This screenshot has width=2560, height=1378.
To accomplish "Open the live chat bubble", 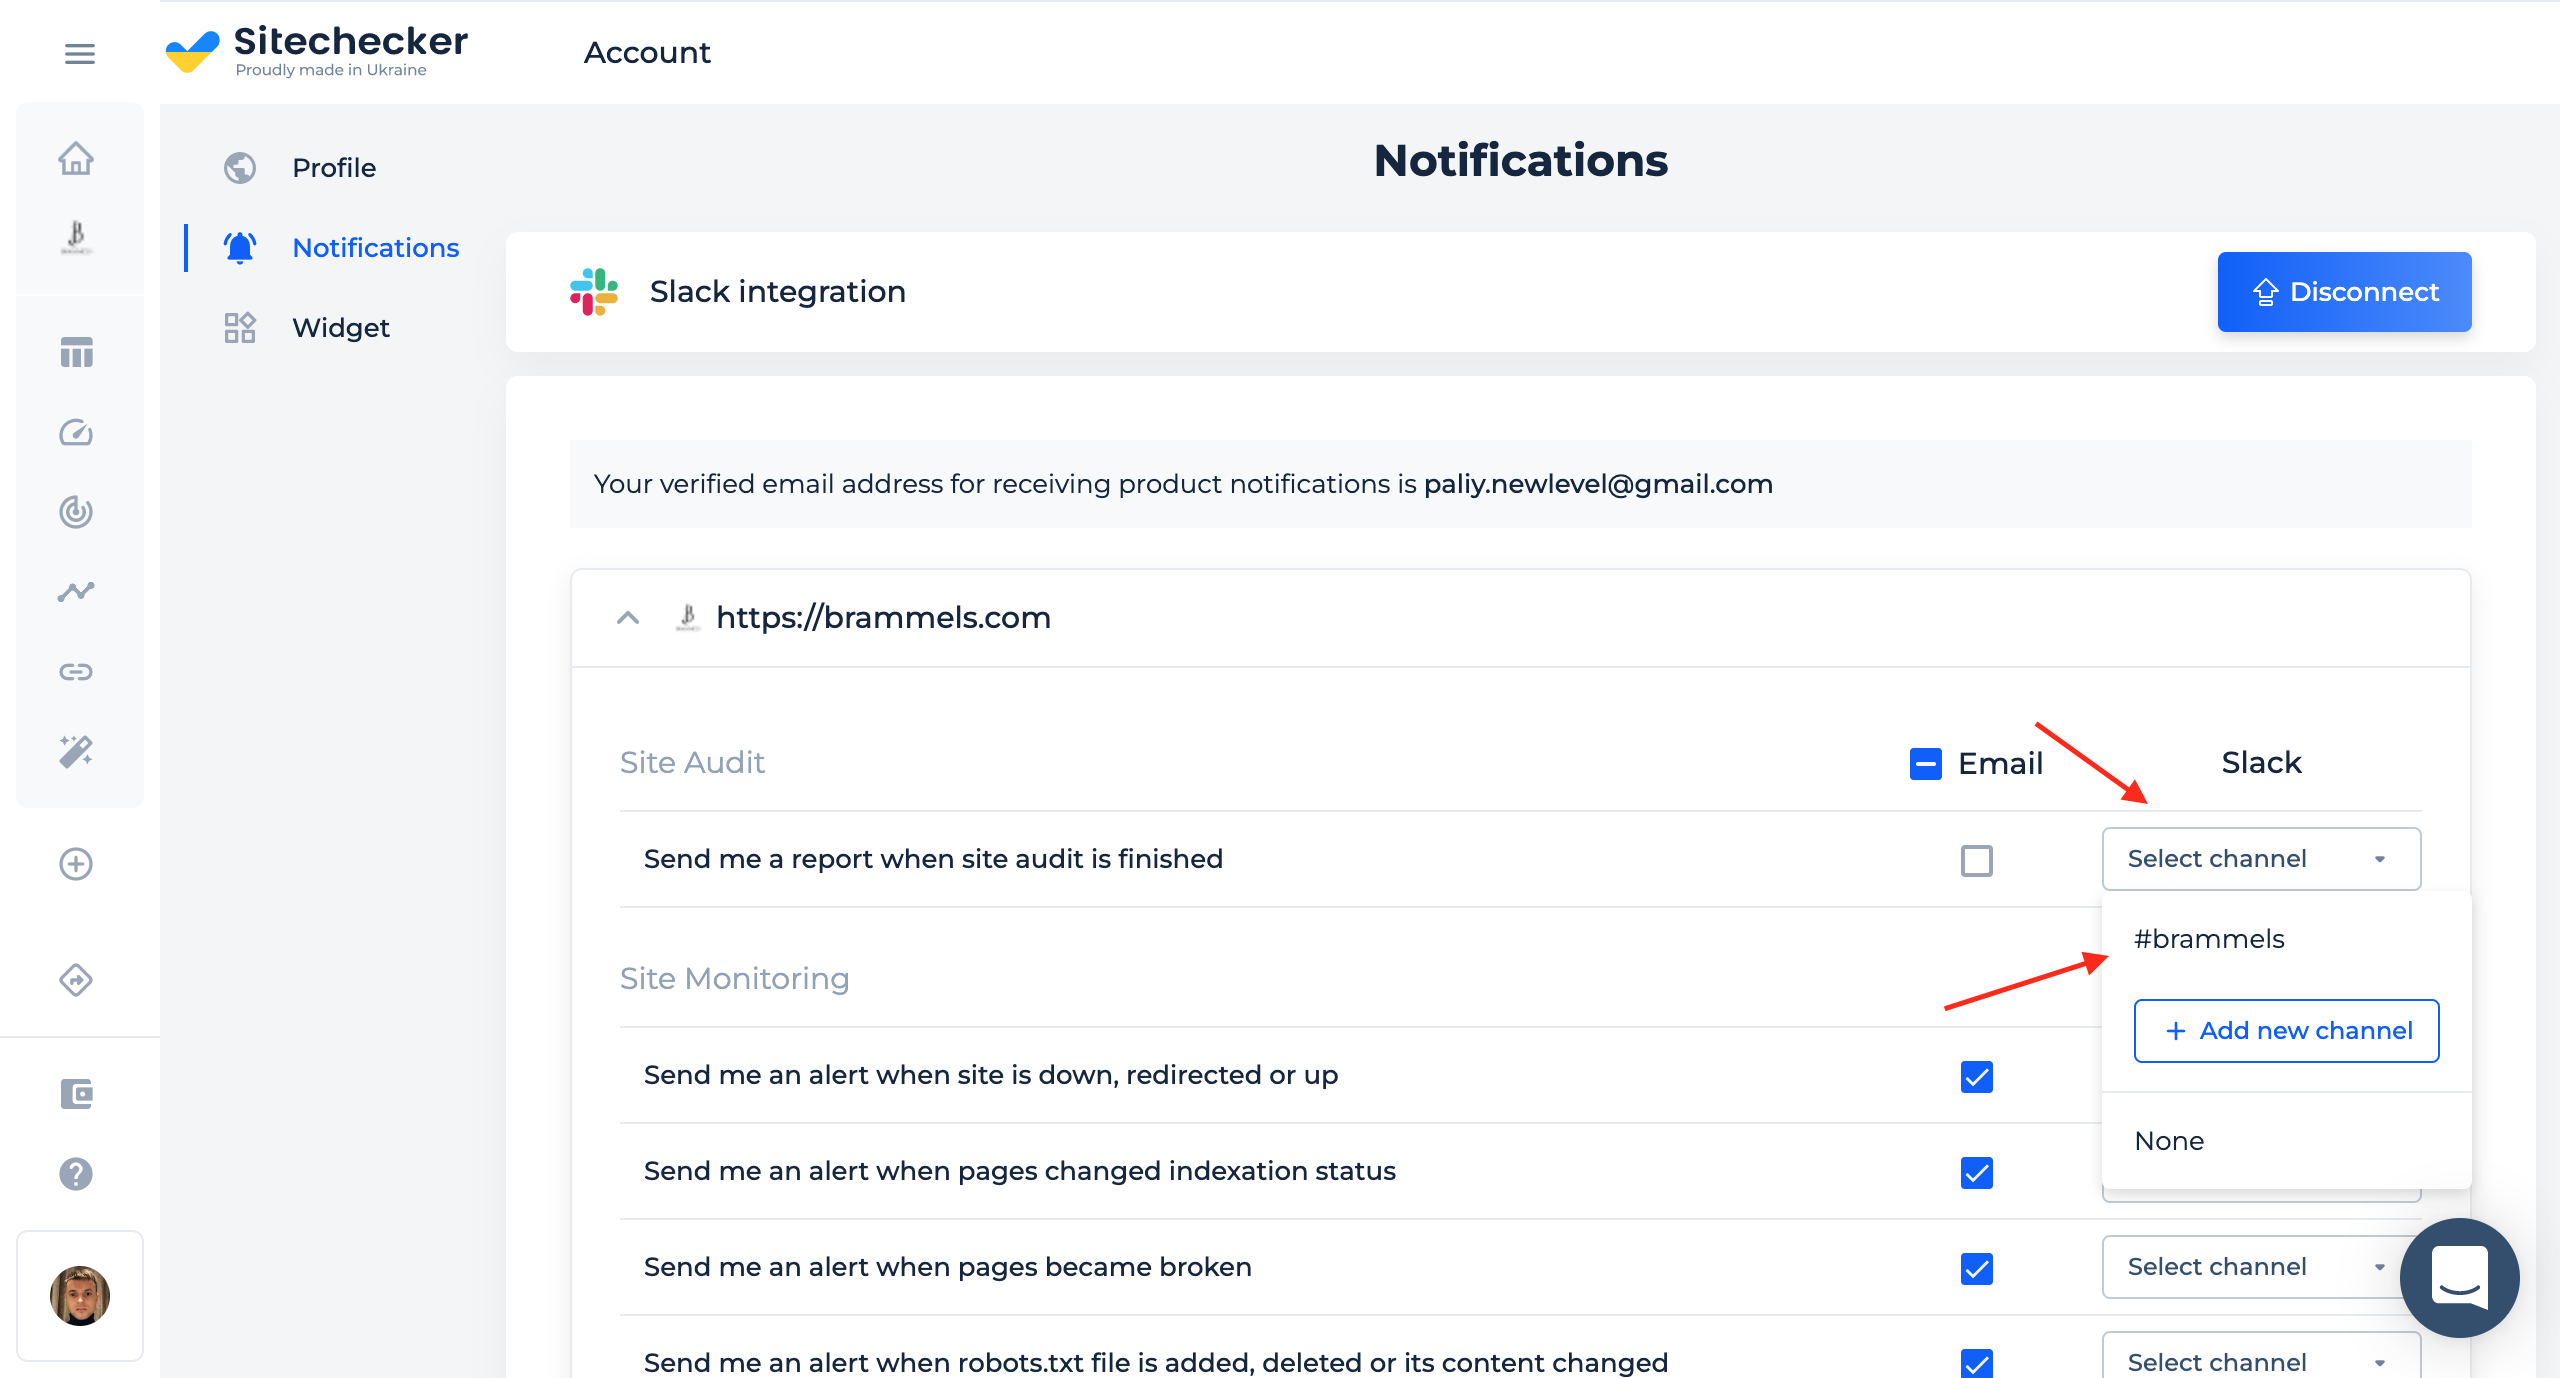I will [2460, 1278].
